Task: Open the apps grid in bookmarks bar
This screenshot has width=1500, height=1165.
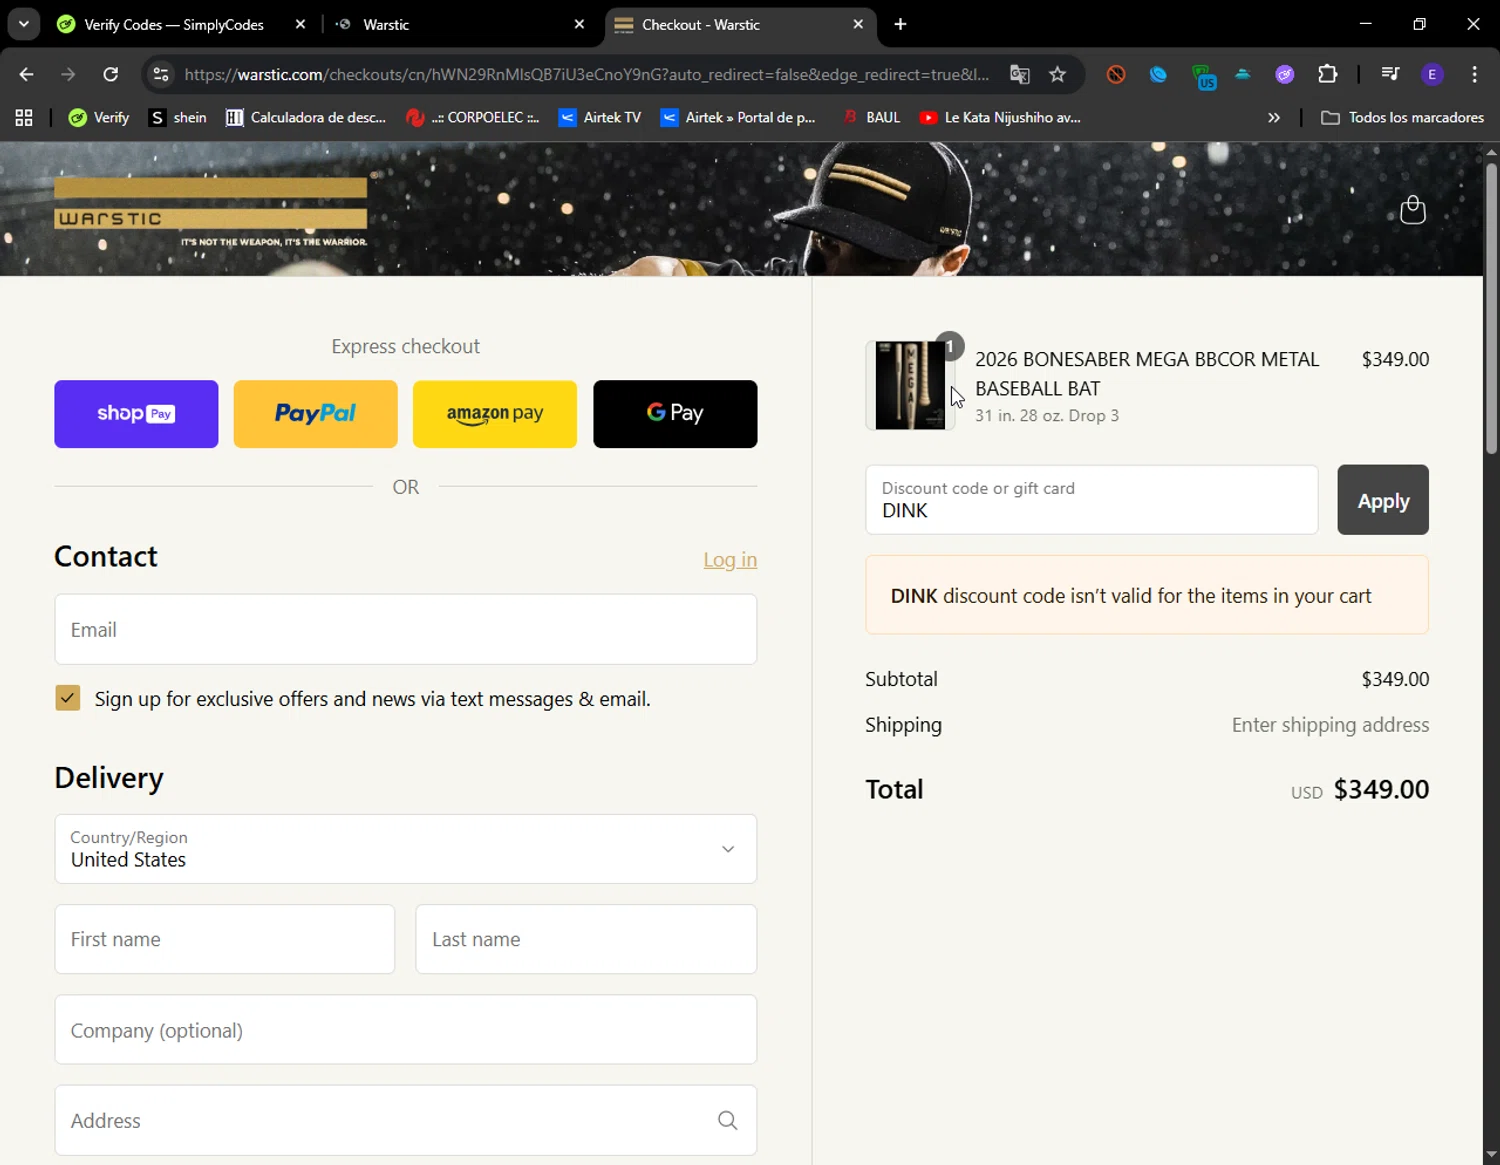Action: (24, 117)
